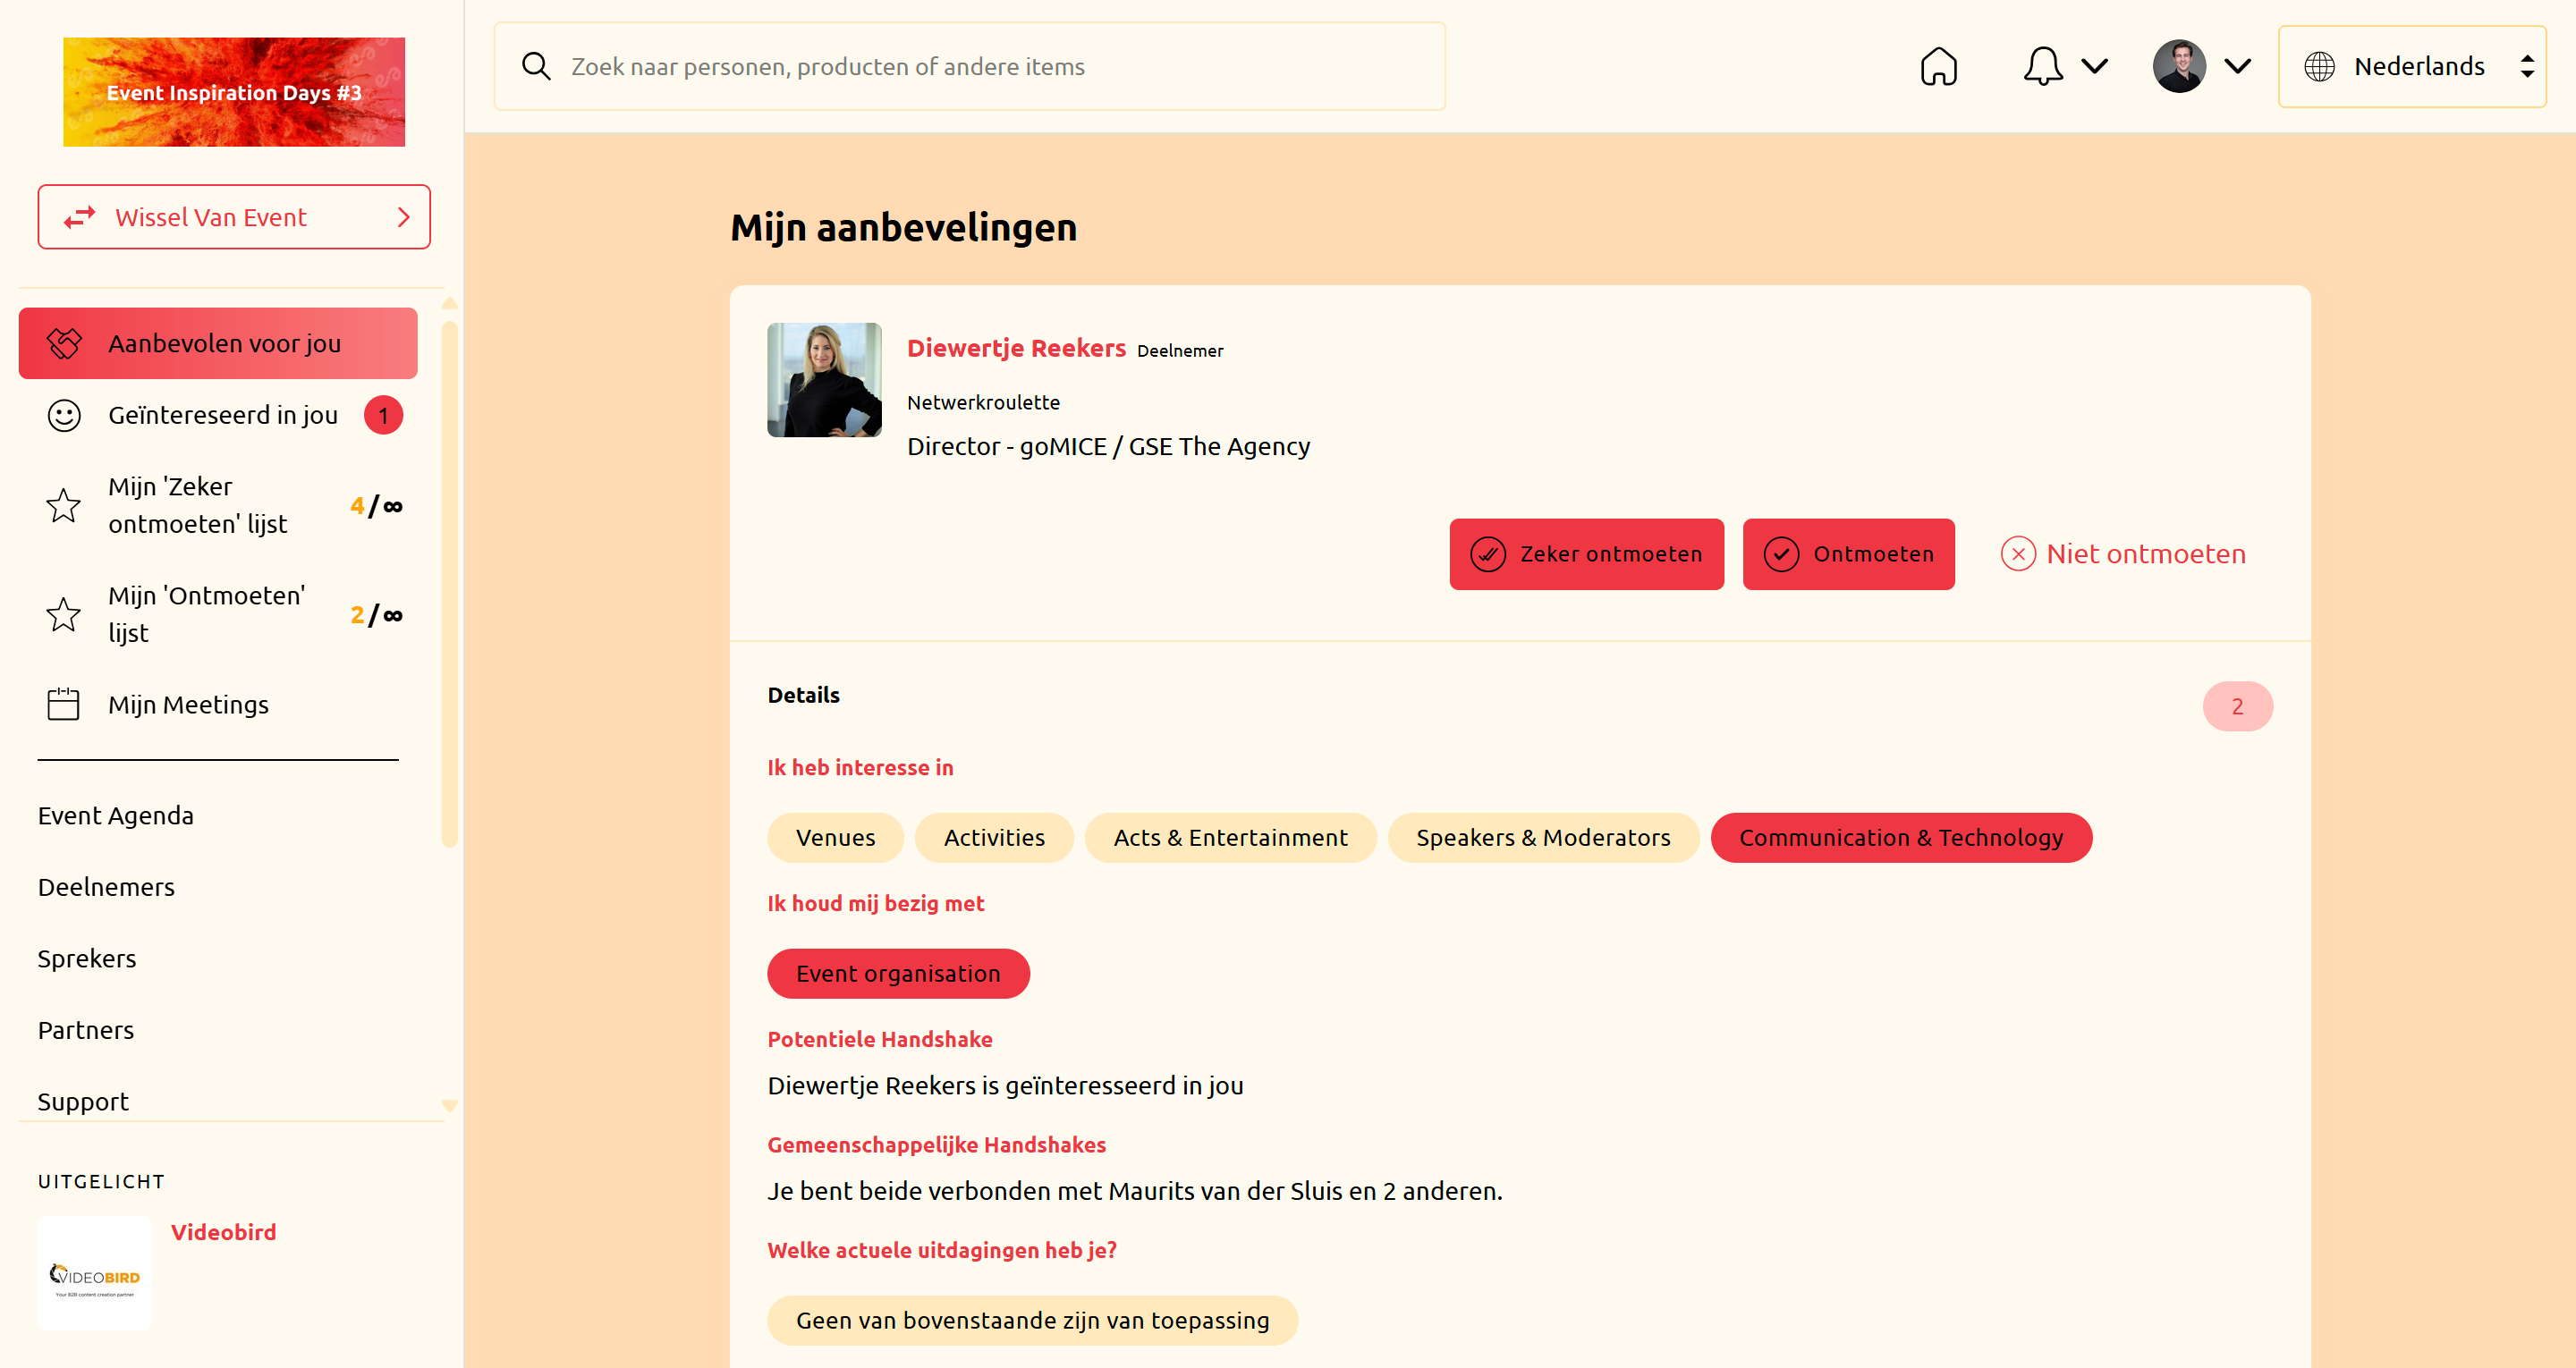This screenshot has width=2576, height=1368.
Task: Click the home icon in header
Action: pyautogui.click(x=1937, y=66)
